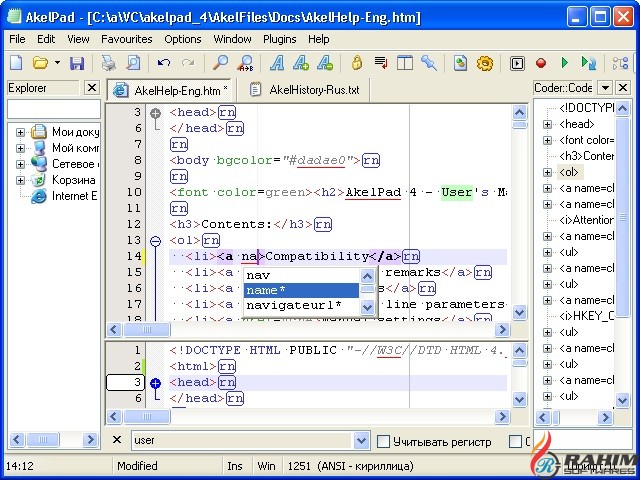Screen dimensions: 640x480
Task: Open Print Preview from the toolbar
Action: coord(133,63)
